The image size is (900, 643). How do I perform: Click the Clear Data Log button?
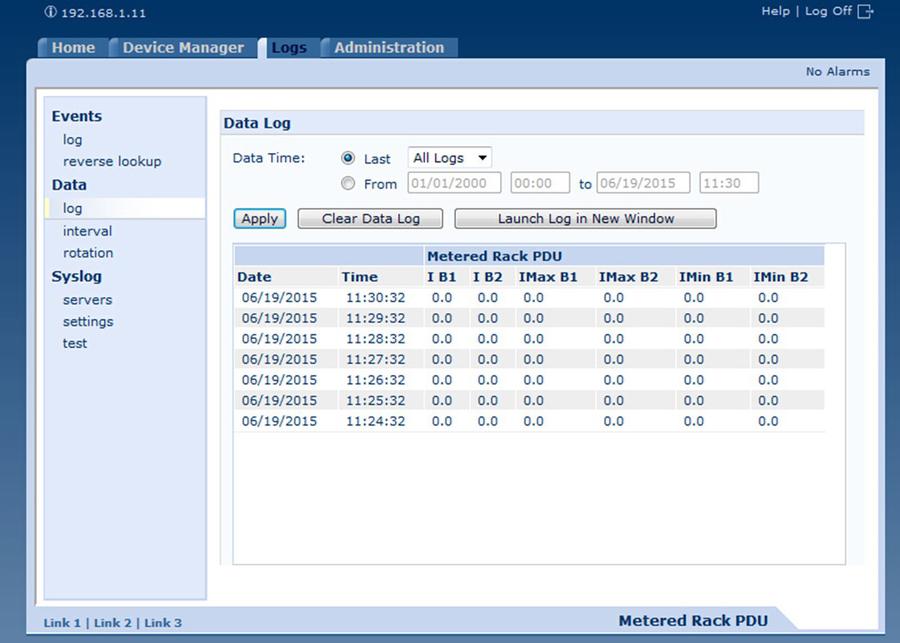(371, 219)
